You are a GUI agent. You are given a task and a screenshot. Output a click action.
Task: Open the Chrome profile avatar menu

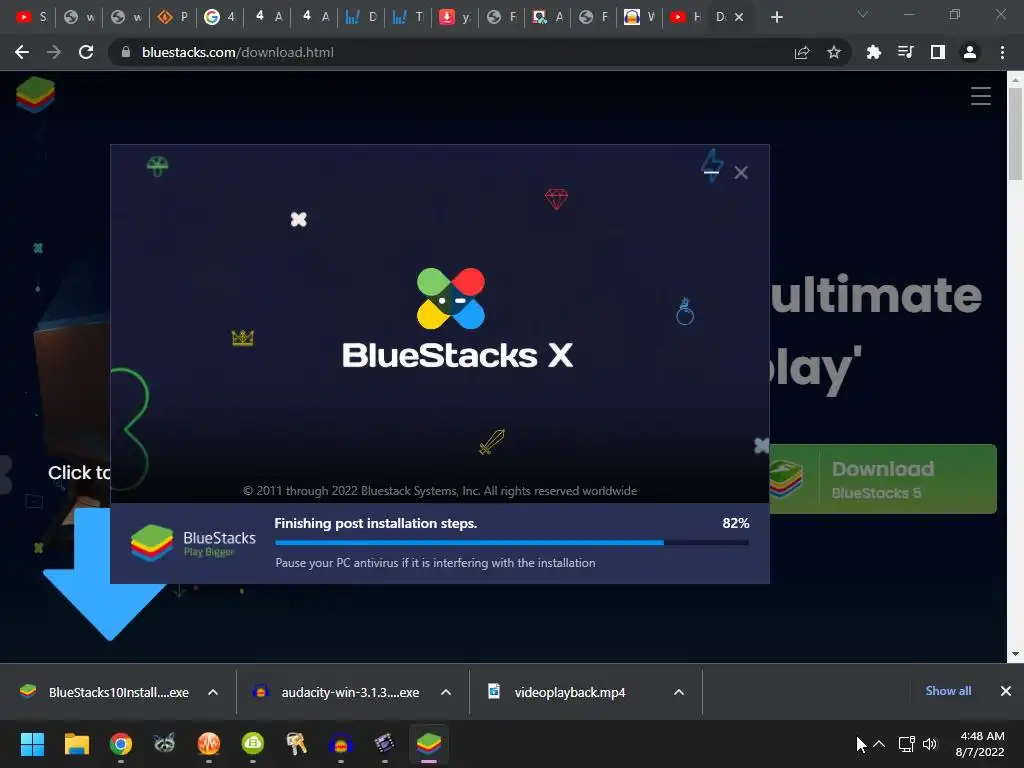[970, 52]
